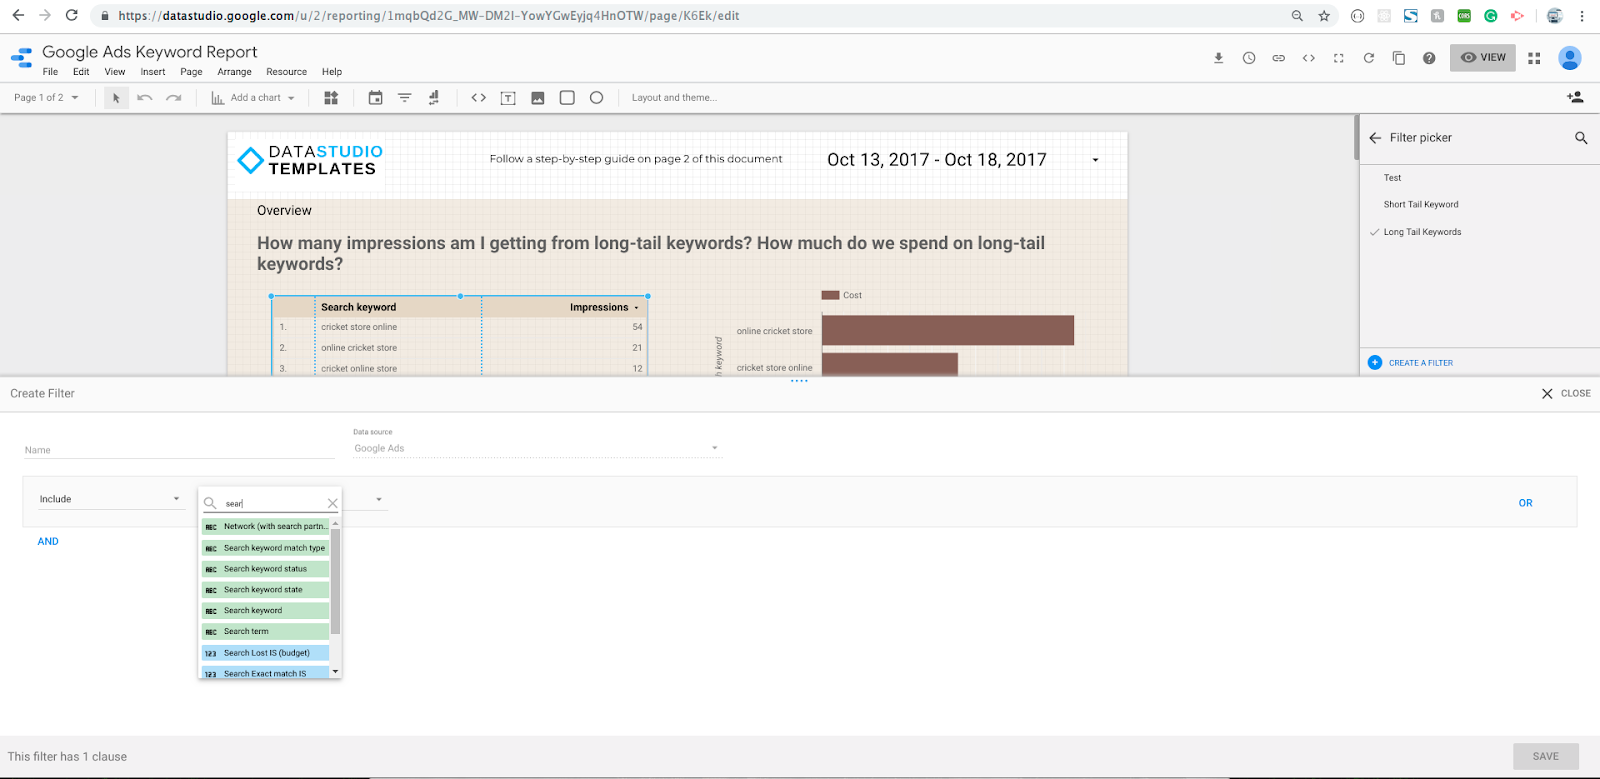The image size is (1600, 779).
Task: Search filters with magnifier icon
Action: coord(1581,138)
